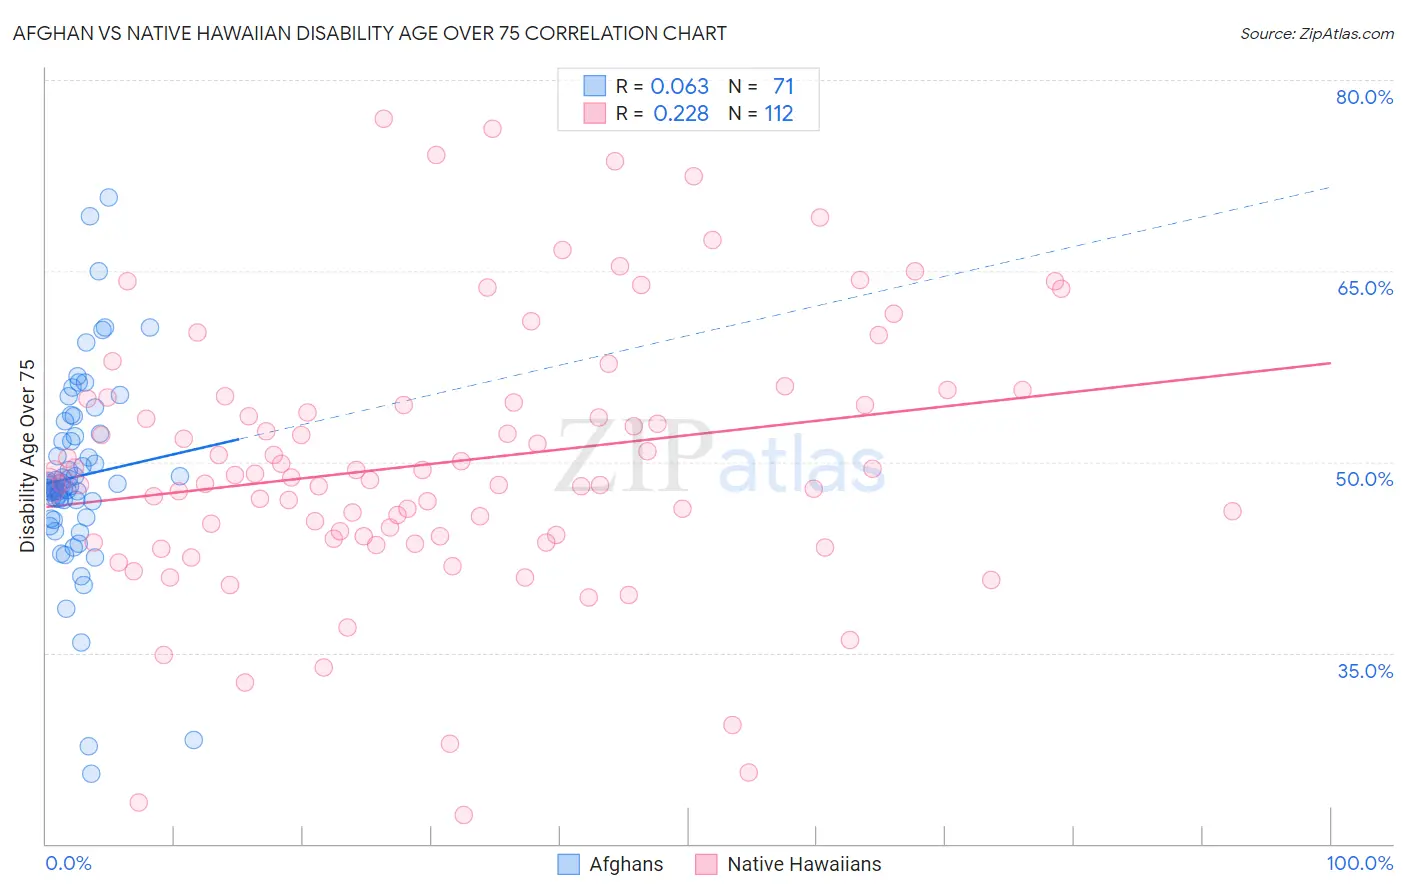This screenshot has width=1406, height=892.
Task: Click the 65.0% y-axis label
Action: click(x=1364, y=288)
